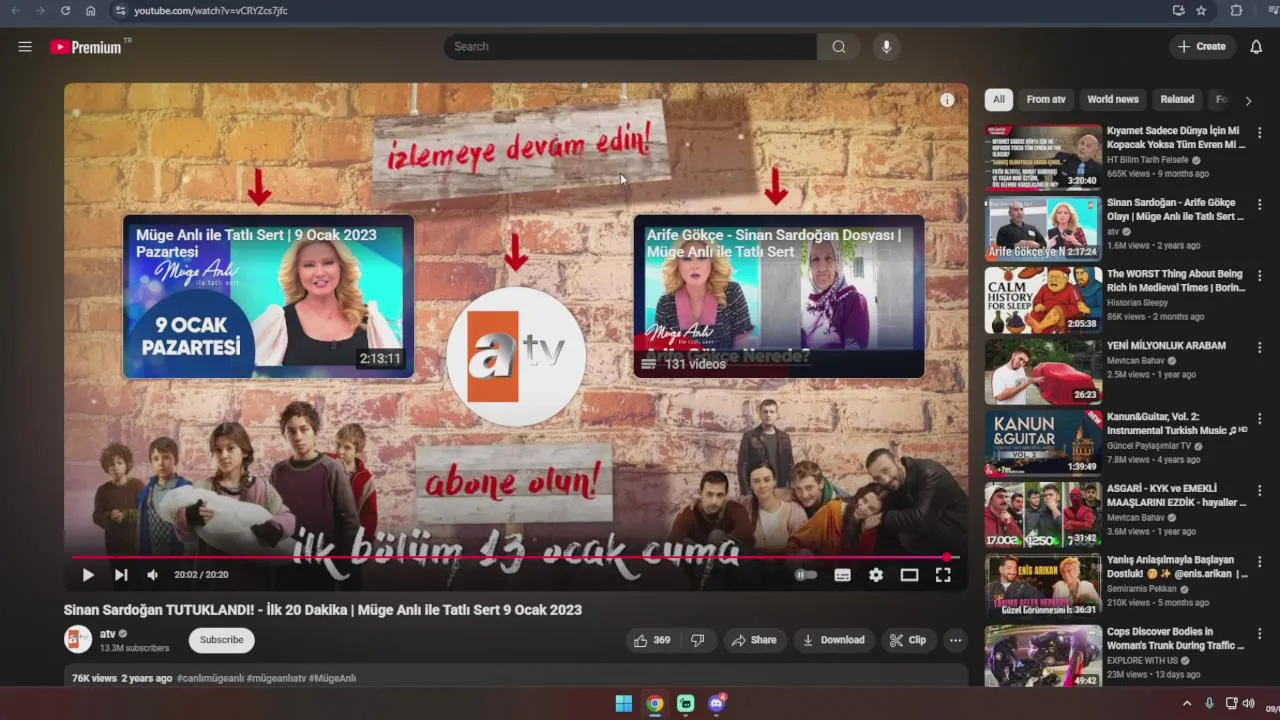The height and width of the screenshot is (720, 1280).
Task: Toggle subtitles/closed captions
Action: click(843, 575)
